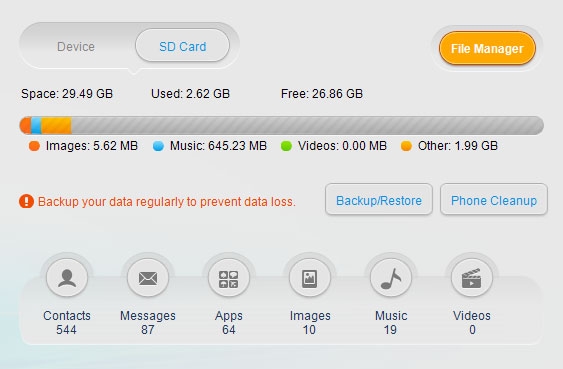Image resolution: width=563 pixels, height=369 pixels.
Task: Open the Messages envelope icon
Action: coord(148,277)
